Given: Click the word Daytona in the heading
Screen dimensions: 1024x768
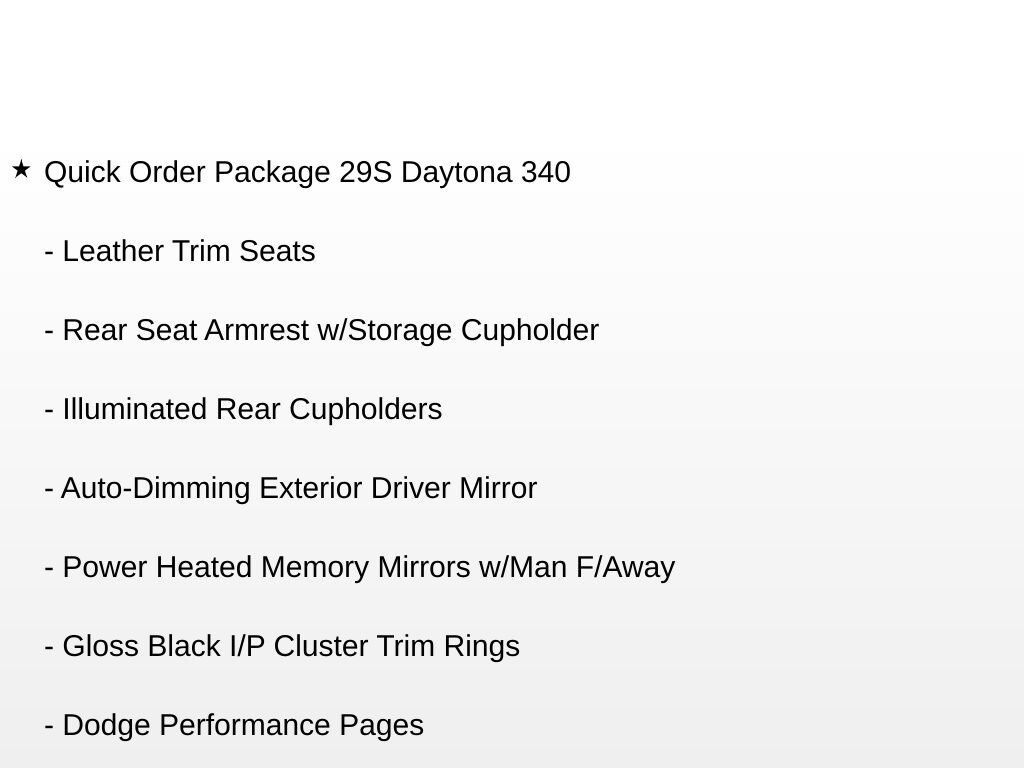Looking at the screenshot, I should coord(456,173).
